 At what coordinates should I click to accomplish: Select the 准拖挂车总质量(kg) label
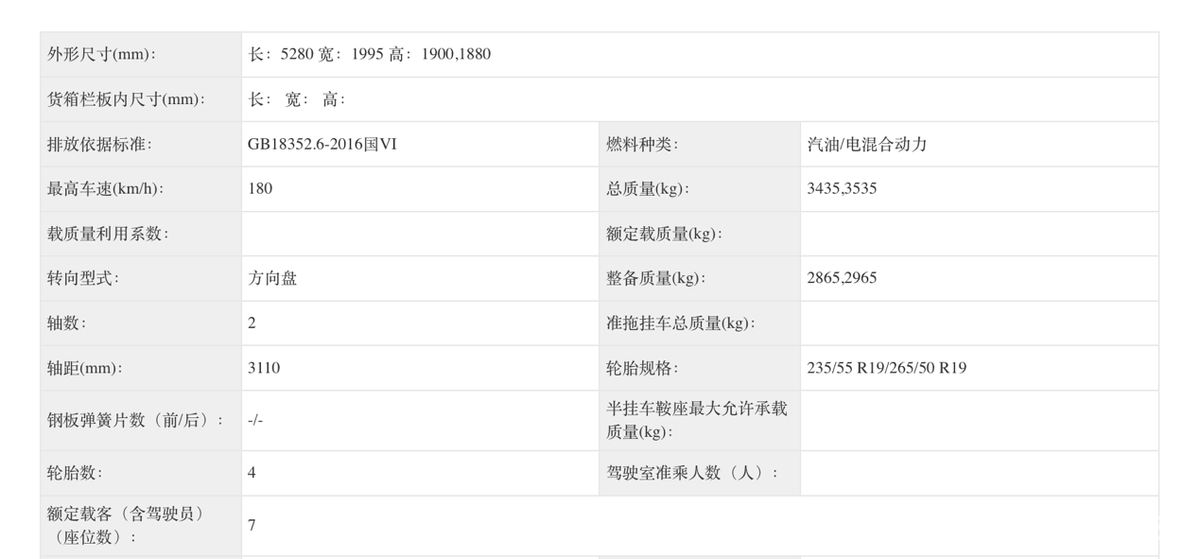click(678, 323)
